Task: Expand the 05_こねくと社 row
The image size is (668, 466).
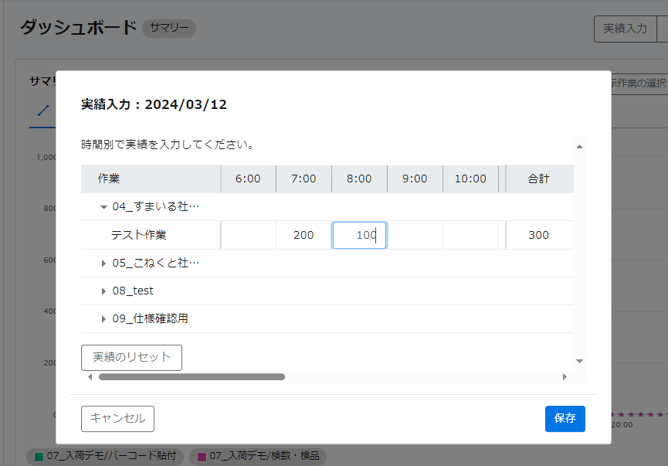Action: [x=104, y=263]
